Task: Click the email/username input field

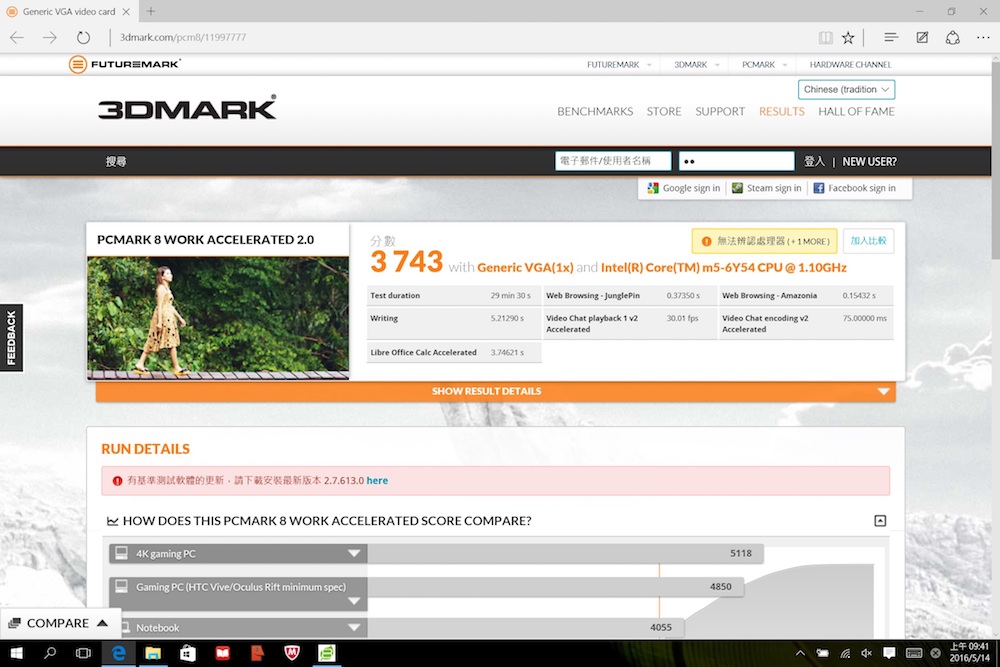Action: [x=612, y=160]
